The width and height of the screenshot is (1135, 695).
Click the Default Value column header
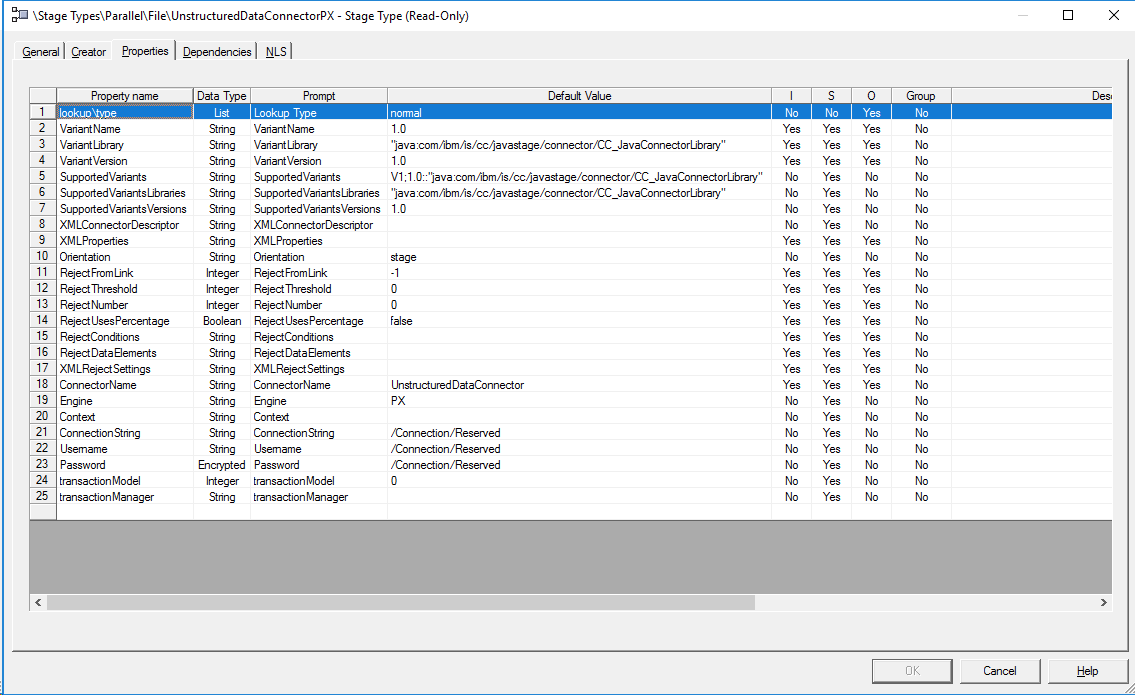point(579,96)
